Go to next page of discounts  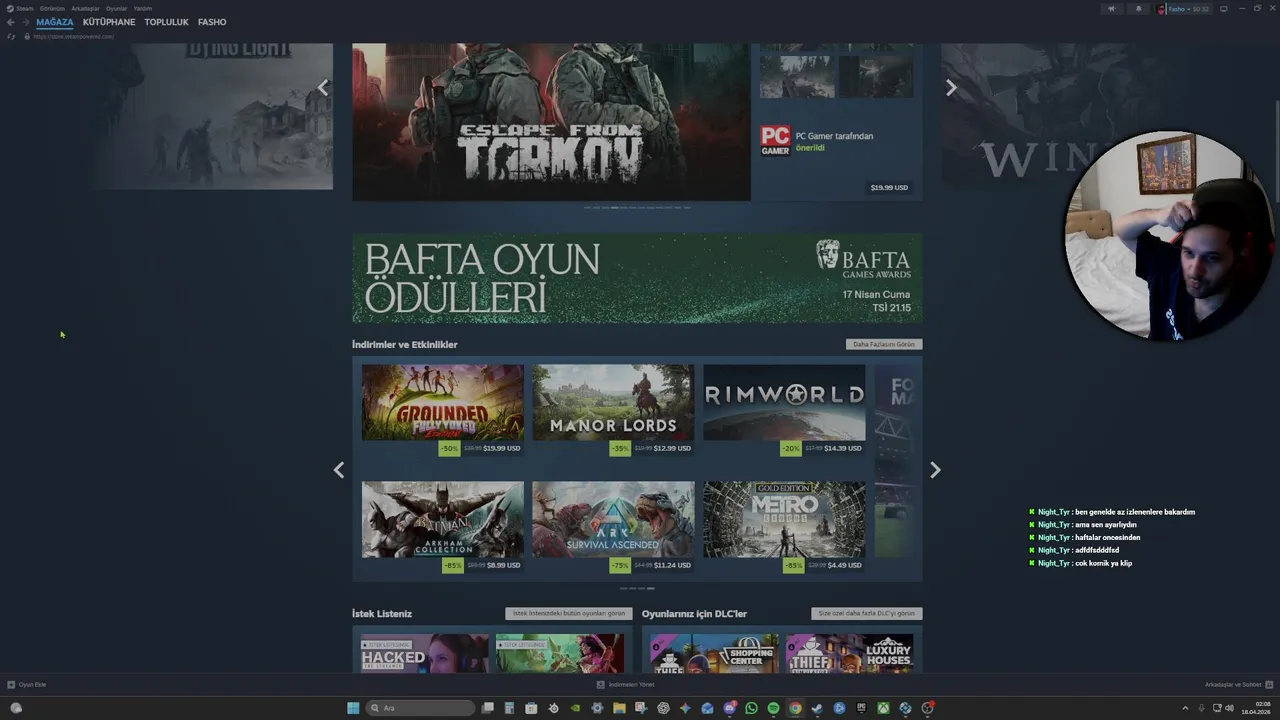[x=935, y=470]
